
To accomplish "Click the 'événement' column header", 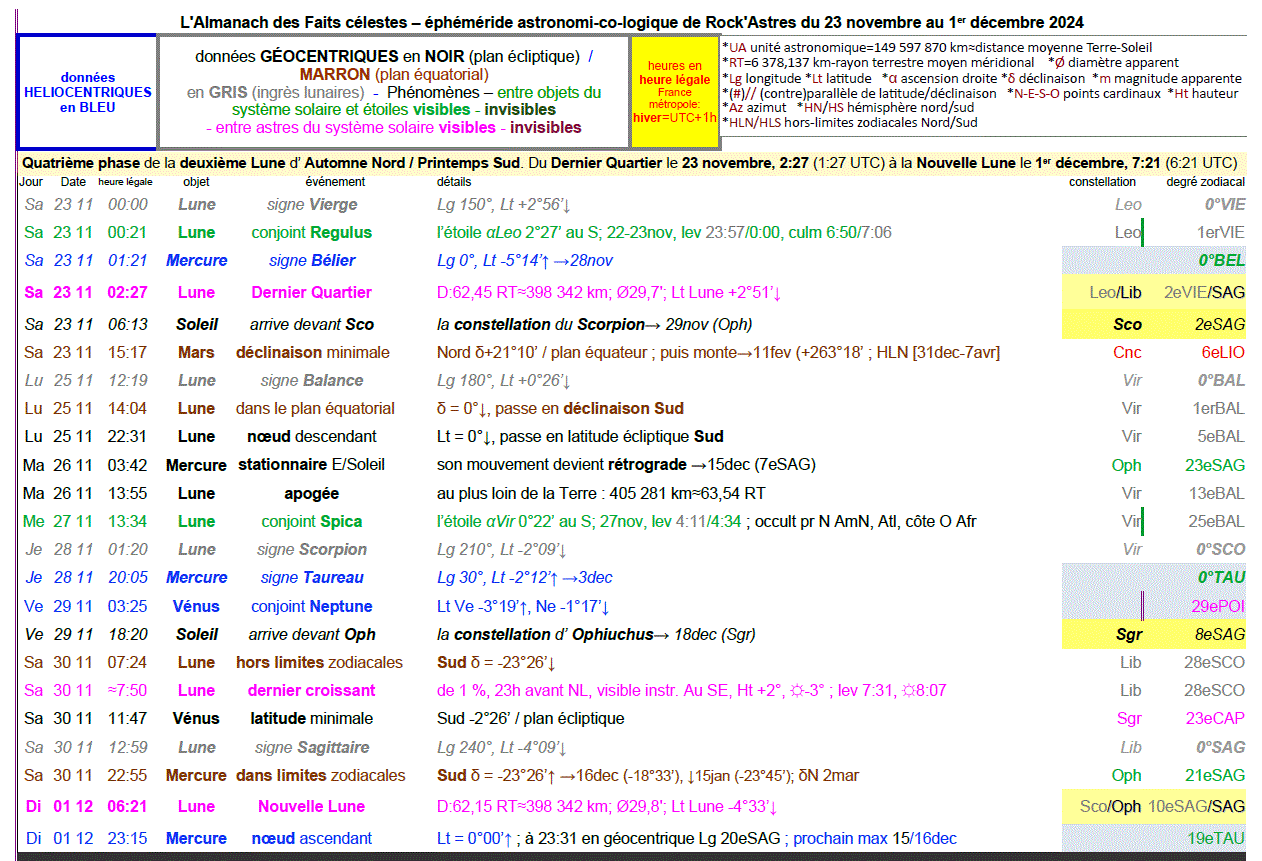I will (x=335, y=182).
